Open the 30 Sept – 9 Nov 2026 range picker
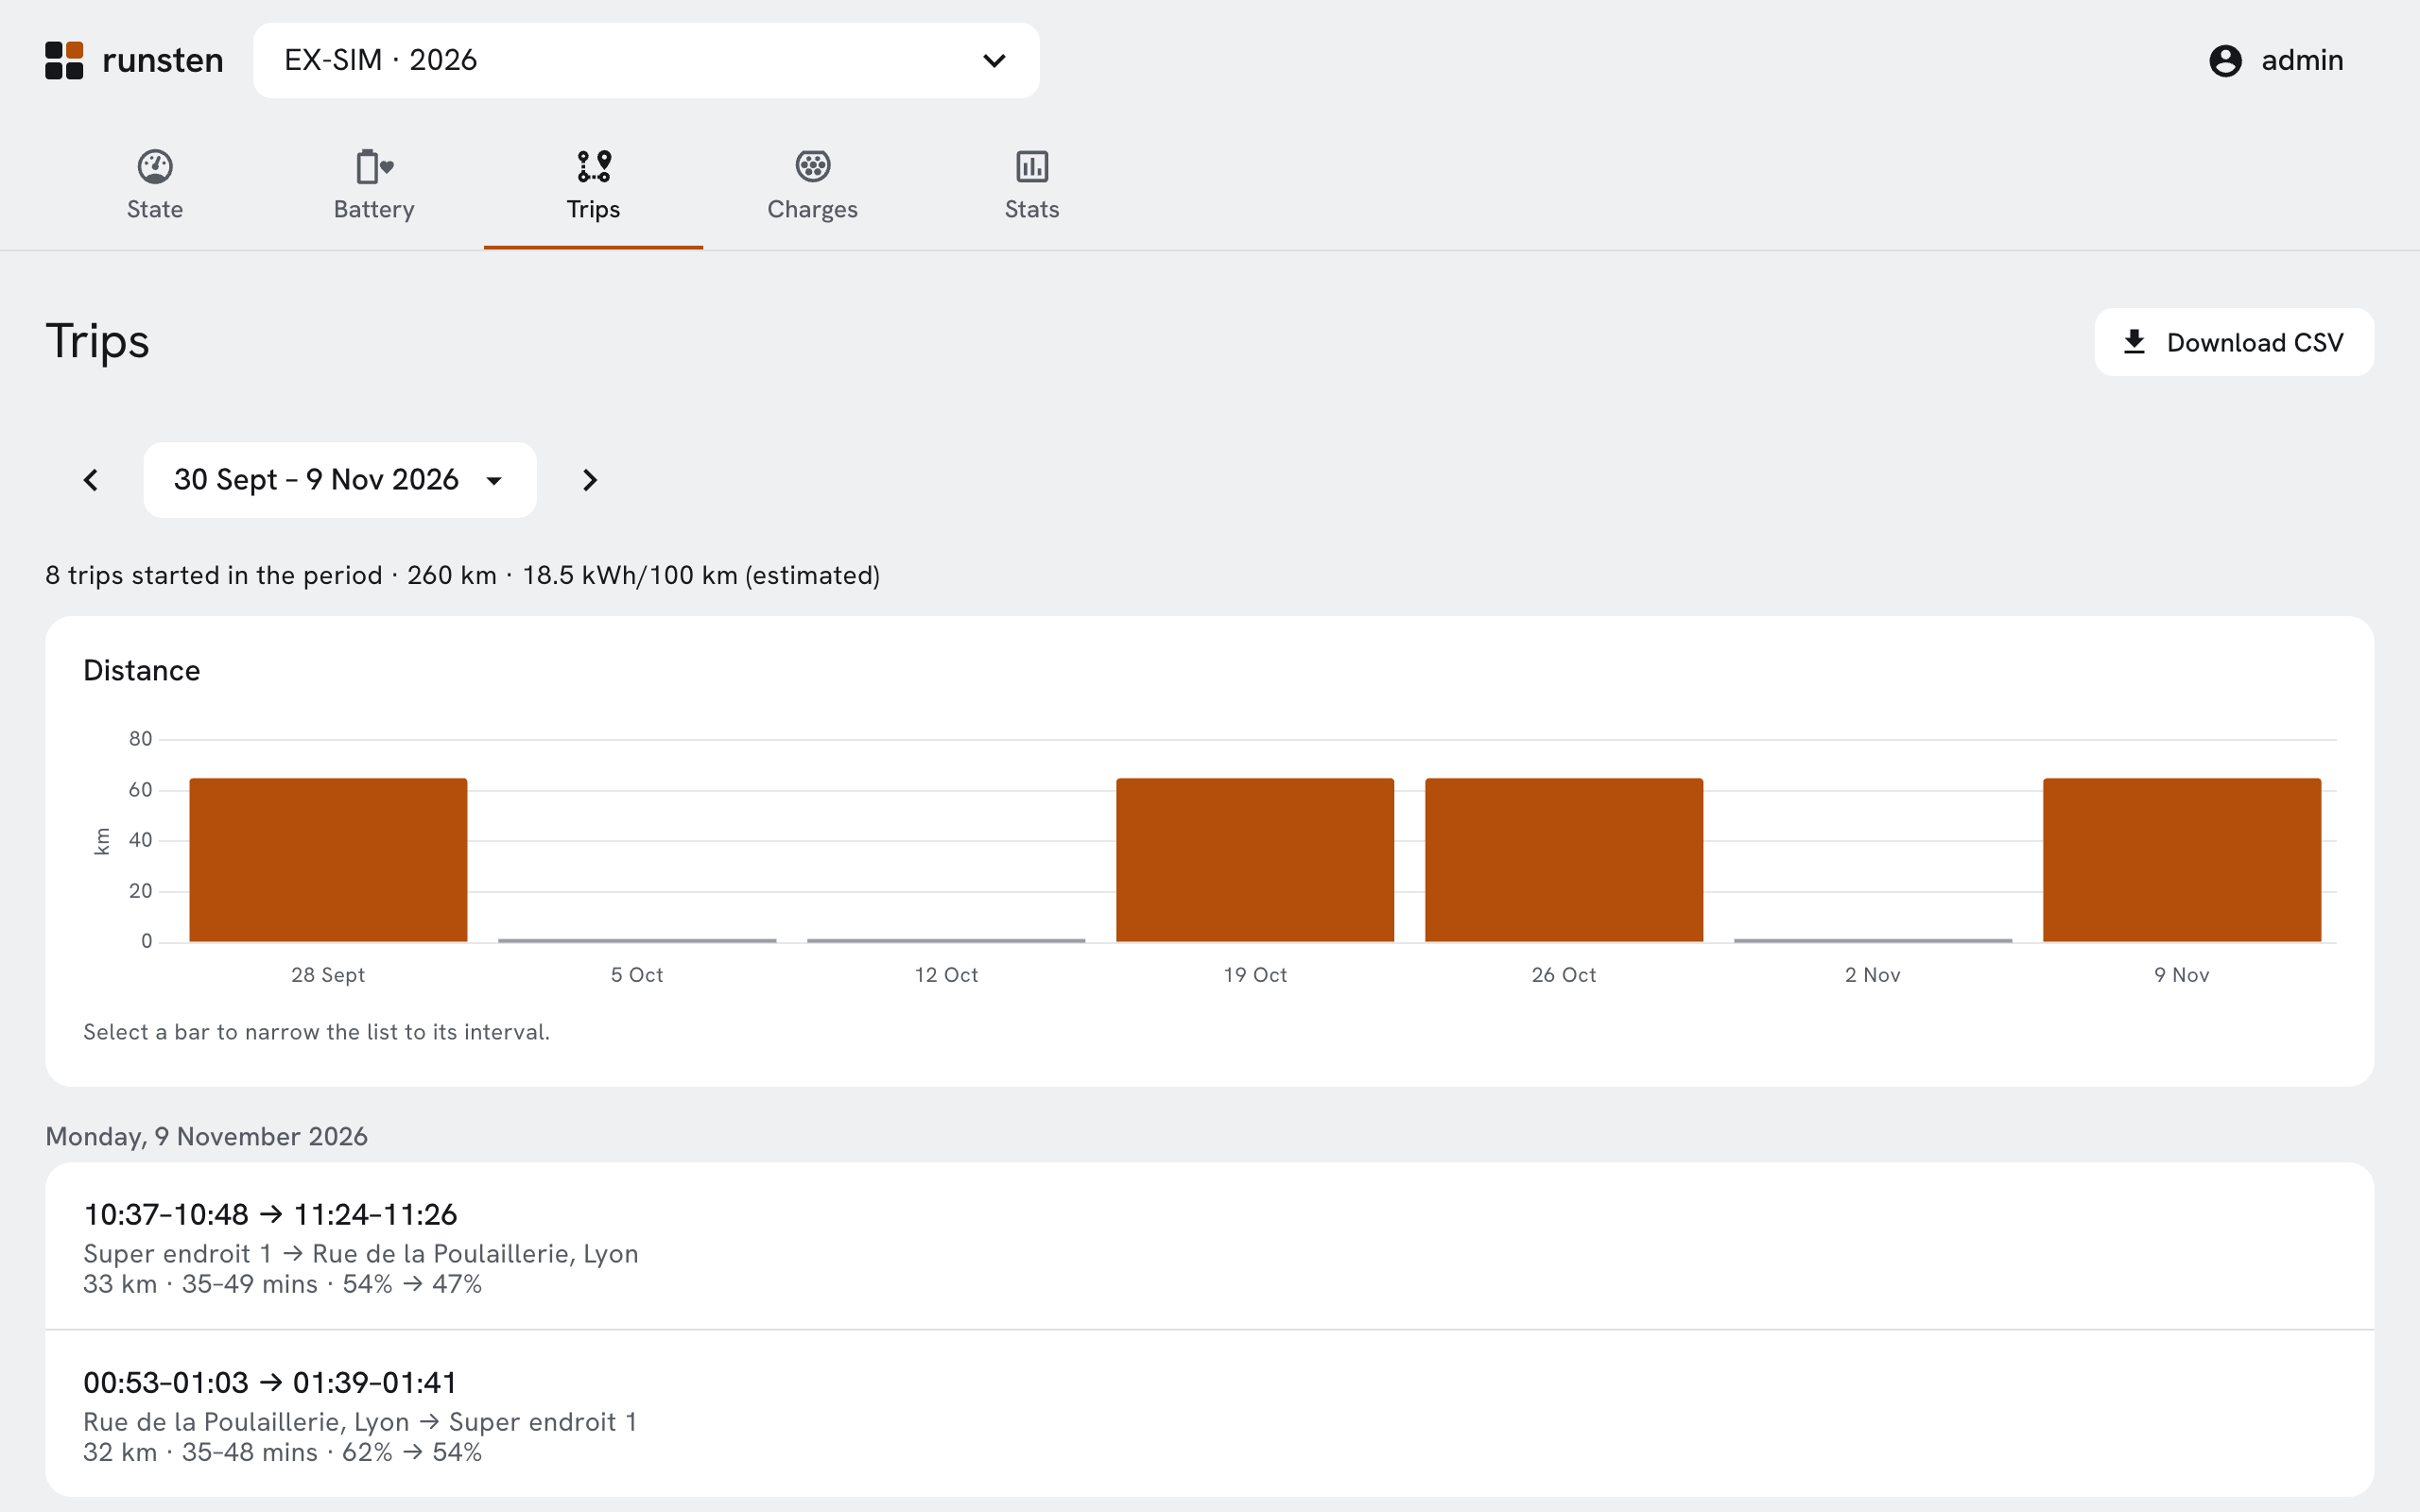The image size is (2420, 1512). [x=340, y=480]
